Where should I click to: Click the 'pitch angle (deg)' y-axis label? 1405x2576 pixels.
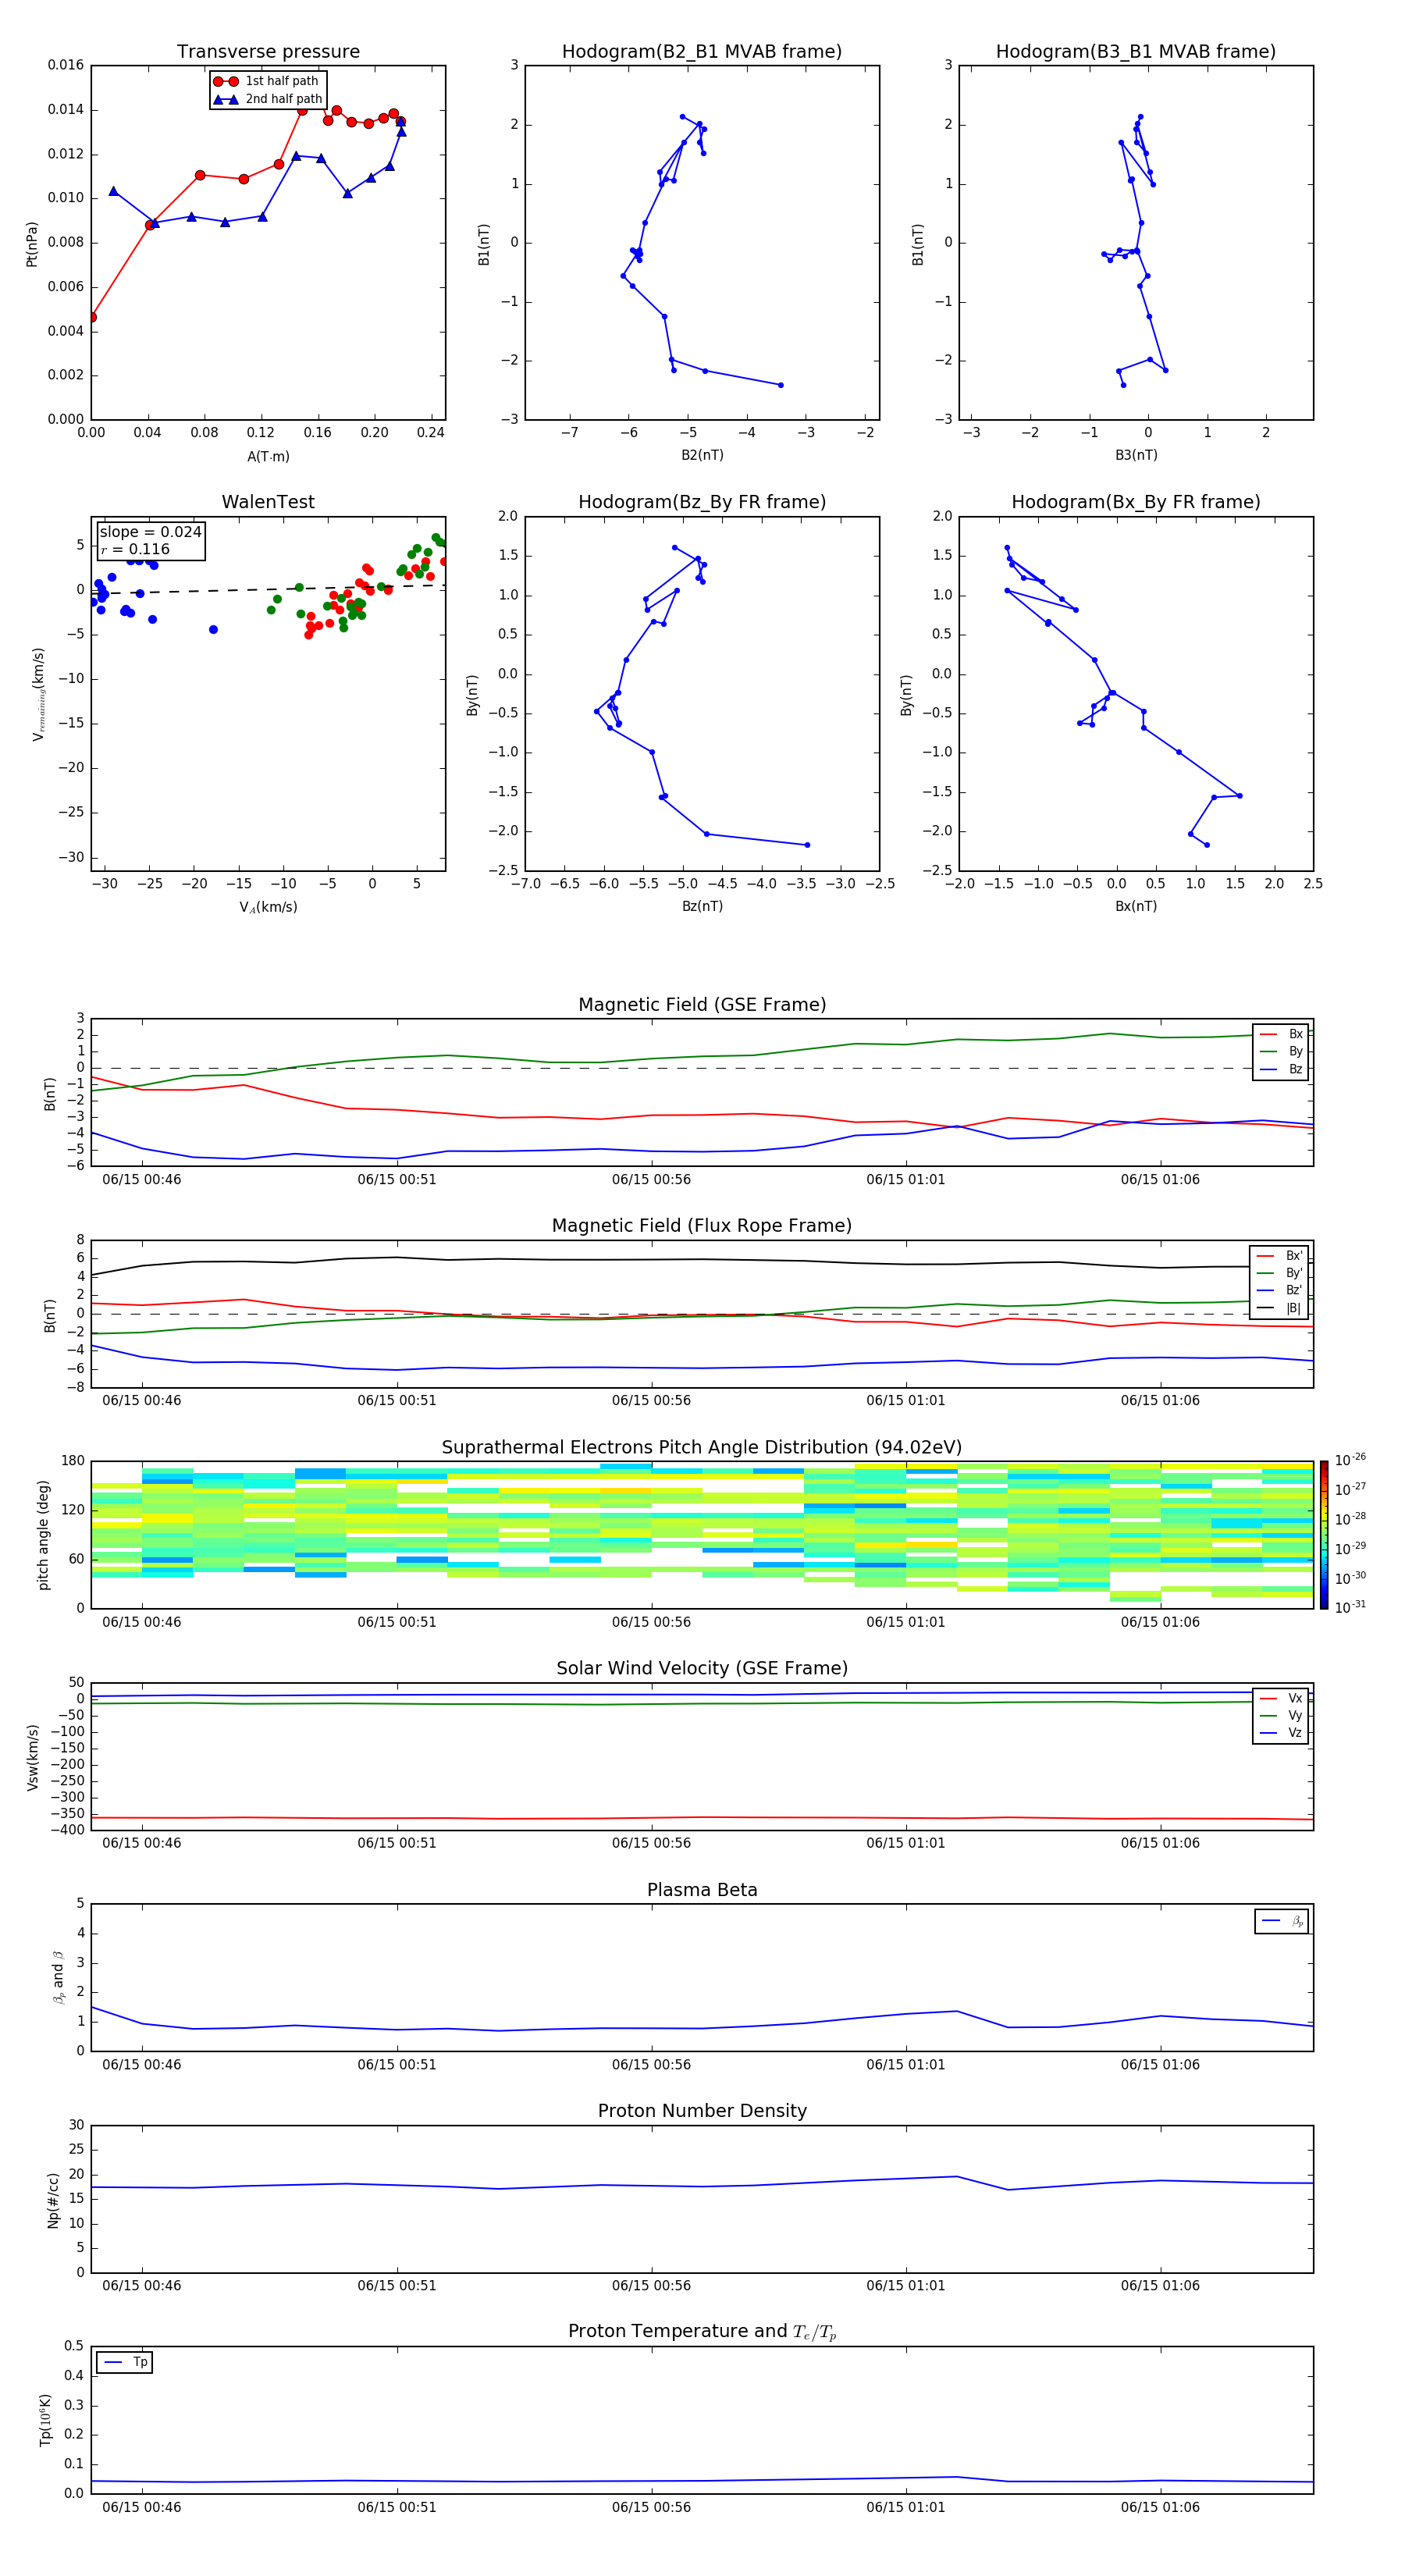(43, 1535)
